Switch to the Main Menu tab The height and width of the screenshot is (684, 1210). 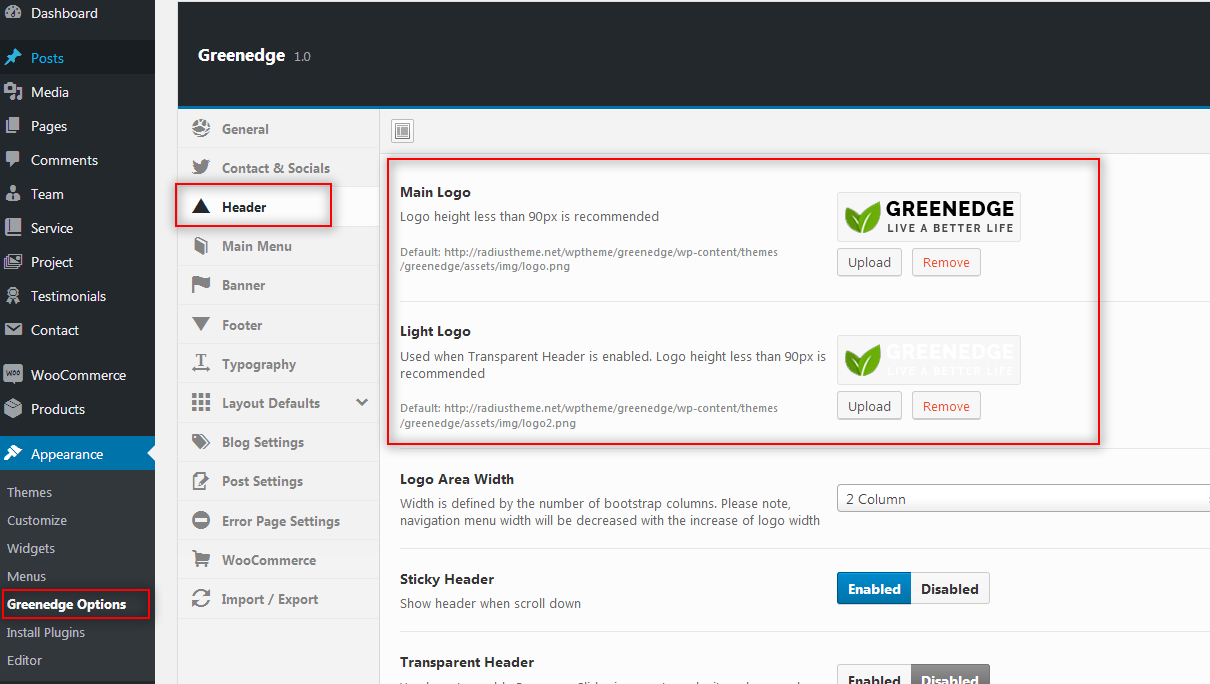point(279,246)
